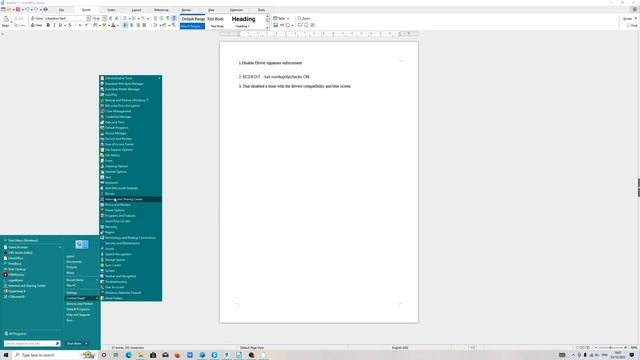This screenshot has height=360, width=640.
Task: Expand Recent Items in the start menu
Action: pos(82,280)
